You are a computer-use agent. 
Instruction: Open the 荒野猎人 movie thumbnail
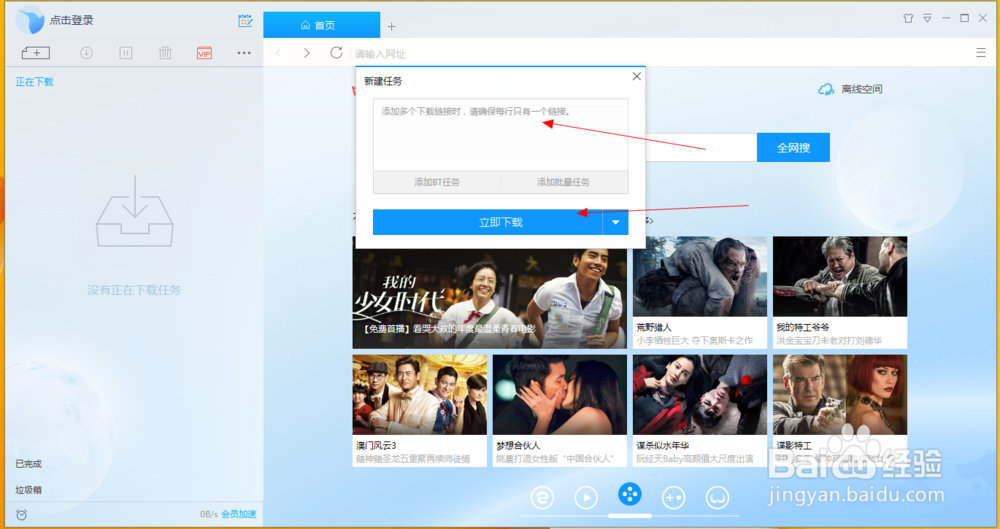[x=700, y=277]
